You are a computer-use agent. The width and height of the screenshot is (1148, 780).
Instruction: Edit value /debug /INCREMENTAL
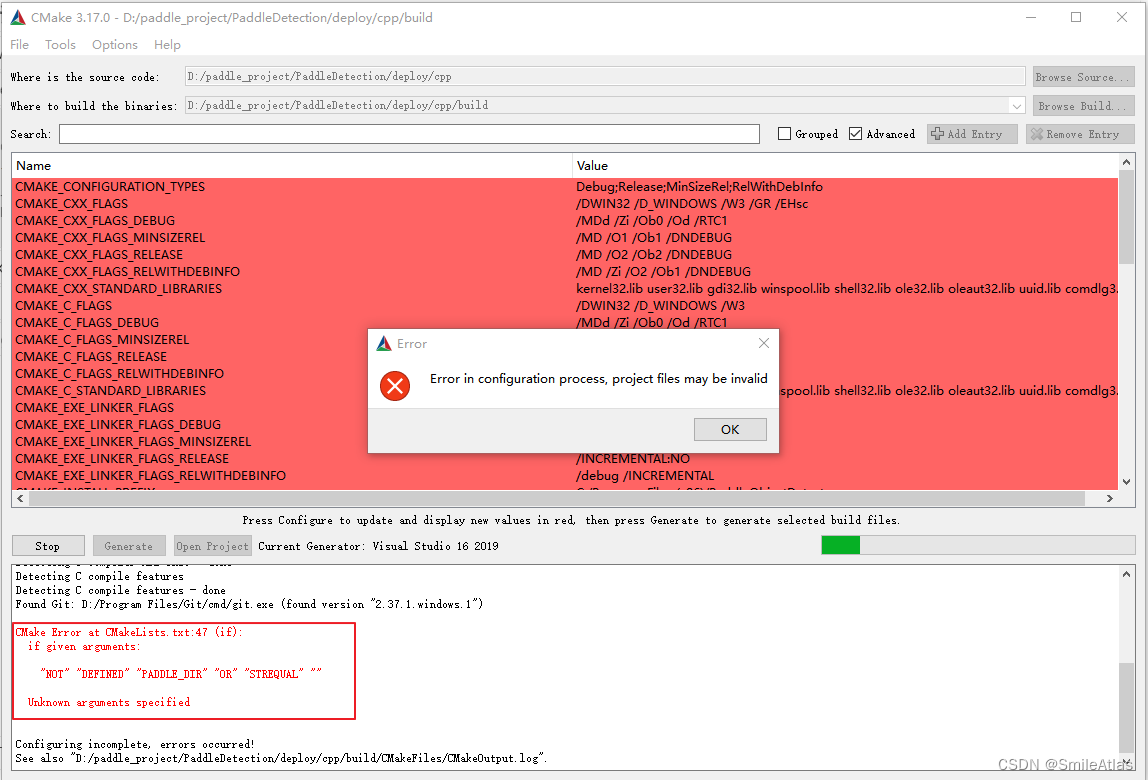[x=644, y=475]
